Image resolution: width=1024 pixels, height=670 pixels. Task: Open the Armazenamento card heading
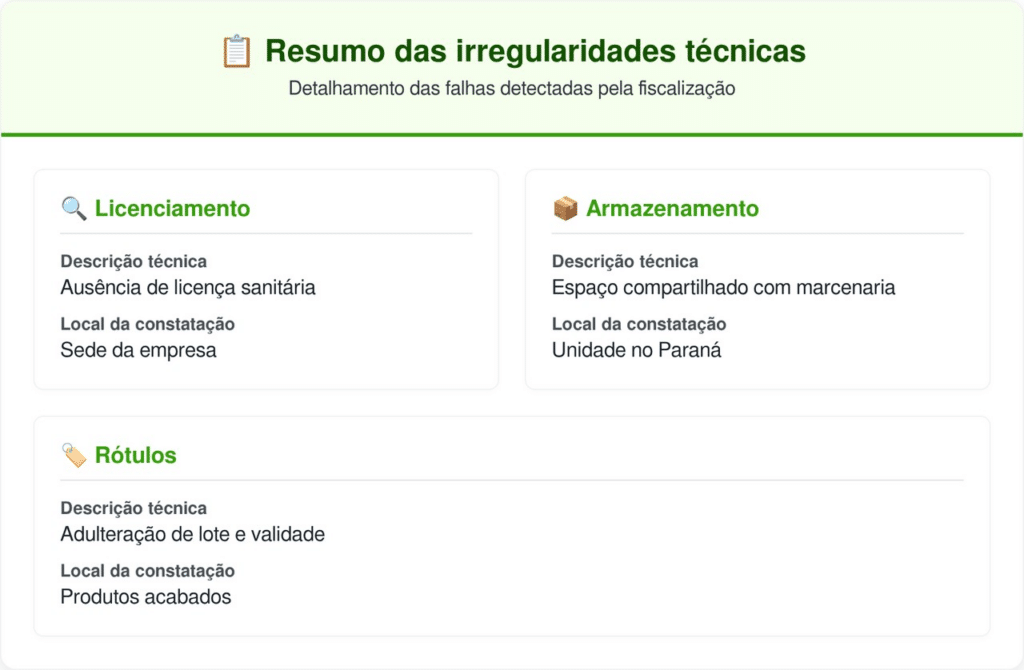point(672,209)
